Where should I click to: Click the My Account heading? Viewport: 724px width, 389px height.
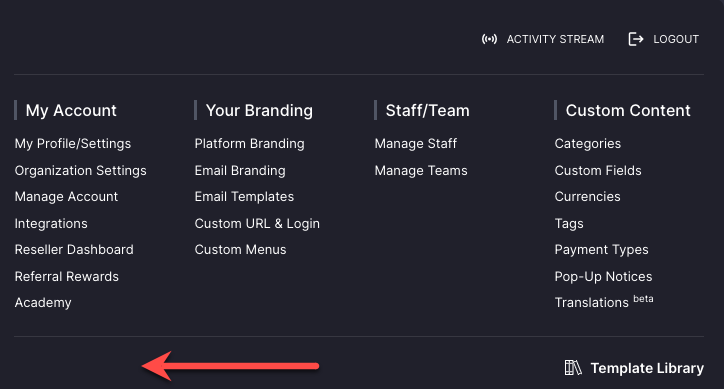click(71, 110)
